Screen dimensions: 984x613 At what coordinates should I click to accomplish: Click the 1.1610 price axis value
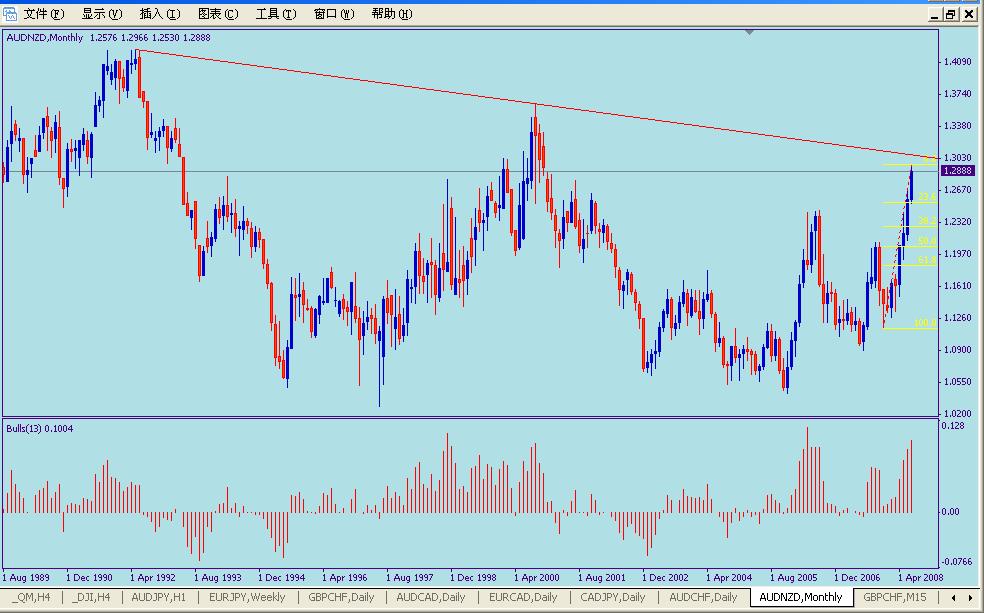(x=958, y=285)
